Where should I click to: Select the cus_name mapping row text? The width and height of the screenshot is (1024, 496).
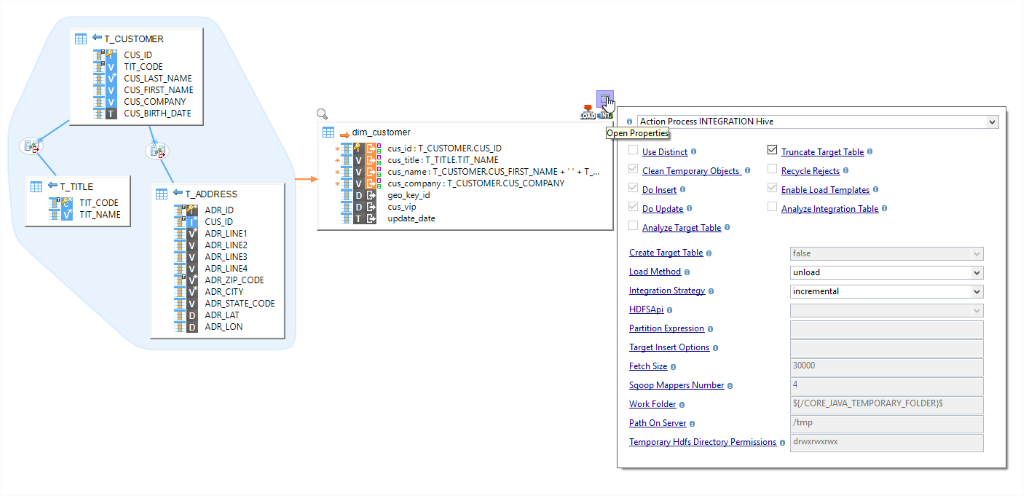tap(494, 172)
